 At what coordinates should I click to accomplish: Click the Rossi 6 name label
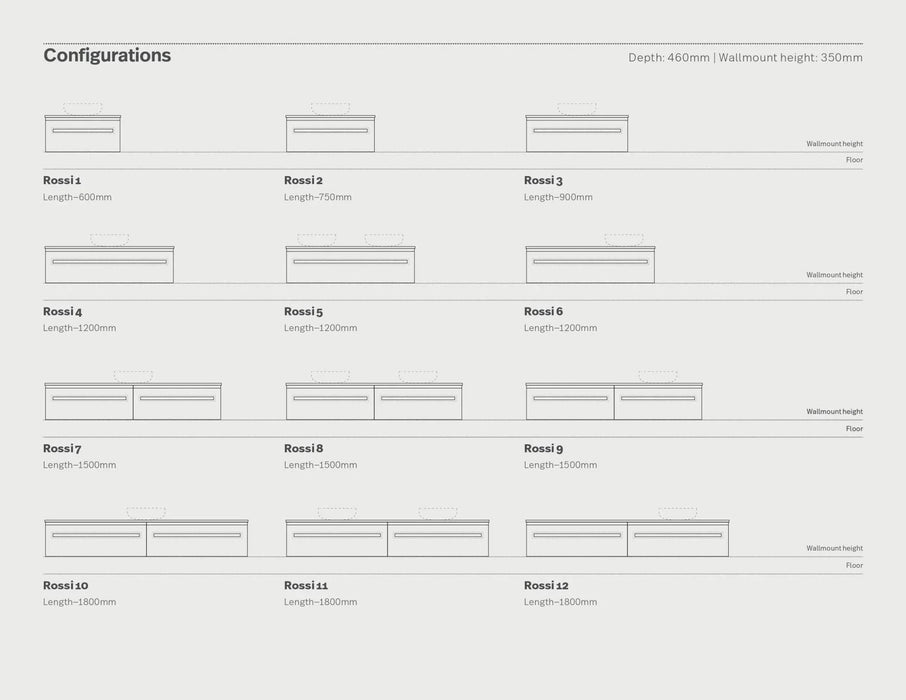point(543,312)
